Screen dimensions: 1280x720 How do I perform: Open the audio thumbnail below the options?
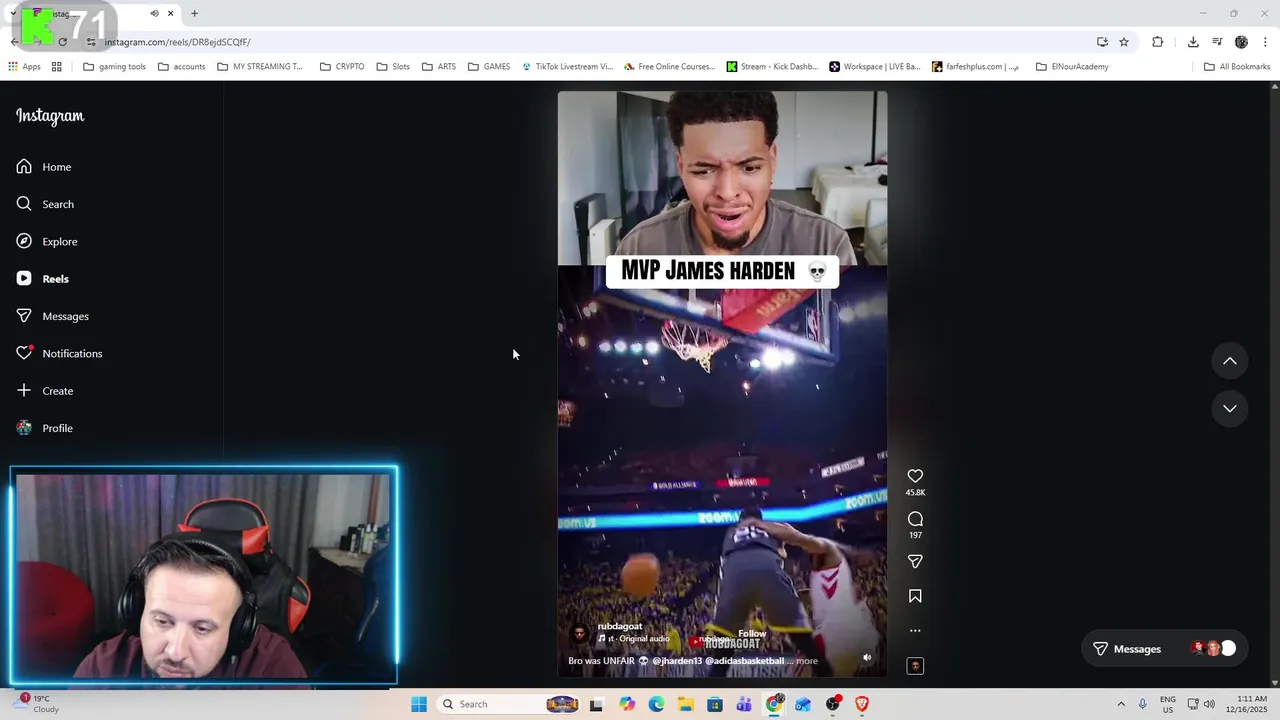pyautogui.click(x=915, y=666)
